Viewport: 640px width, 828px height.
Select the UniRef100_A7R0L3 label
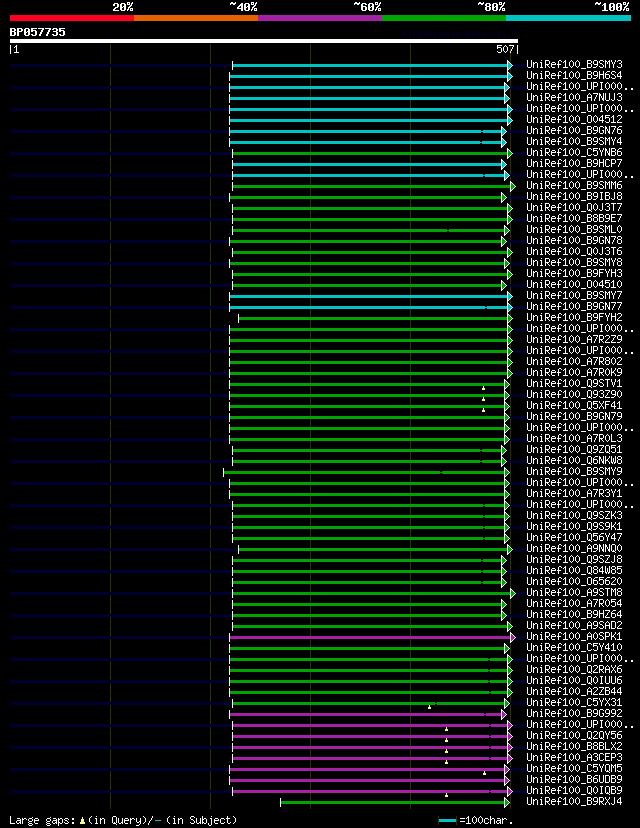pyautogui.click(x=574, y=438)
